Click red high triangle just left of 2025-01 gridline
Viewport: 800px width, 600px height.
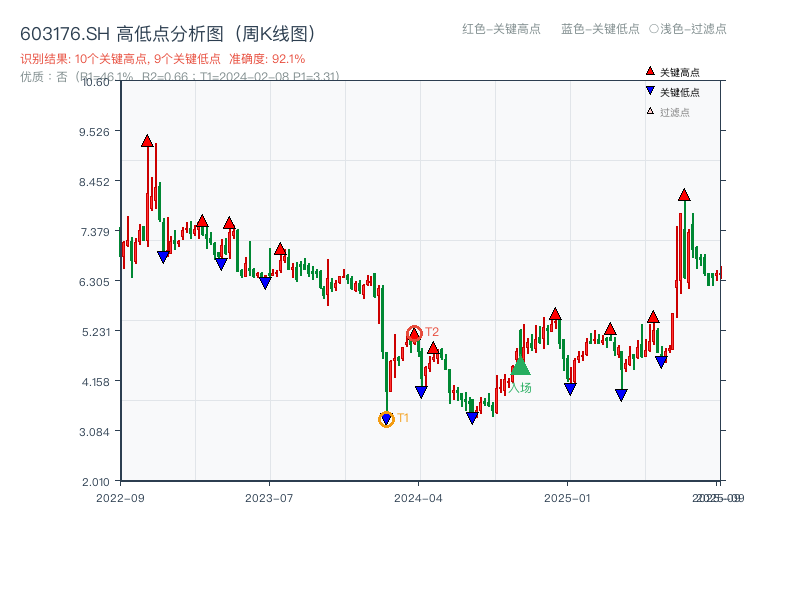[x=556, y=314]
